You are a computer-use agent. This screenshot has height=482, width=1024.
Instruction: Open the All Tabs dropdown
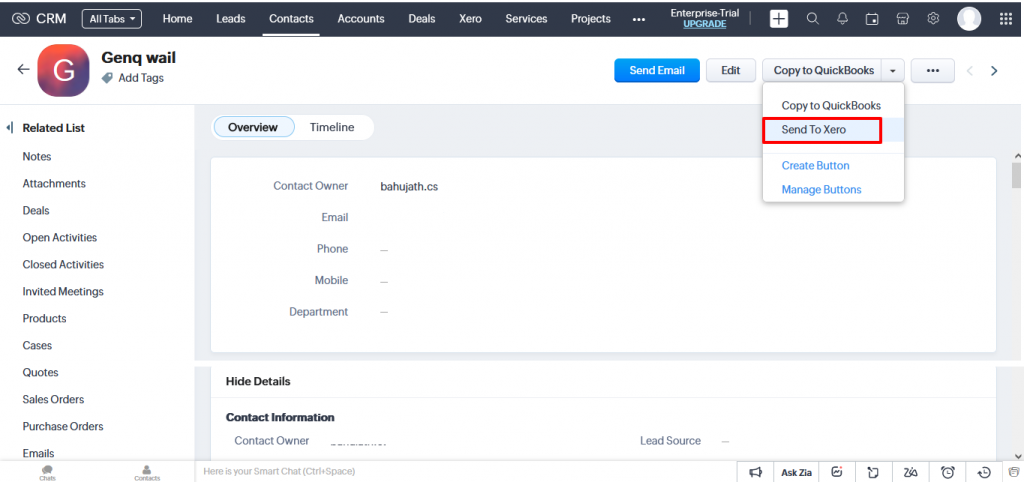coord(112,19)
